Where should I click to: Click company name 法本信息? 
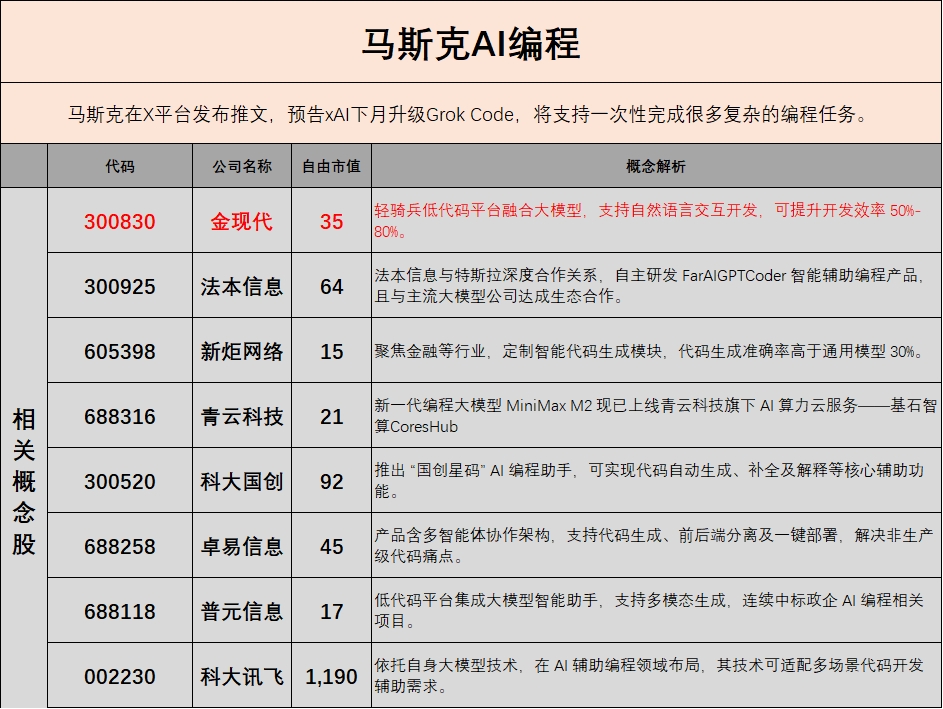tap(242, 286)
